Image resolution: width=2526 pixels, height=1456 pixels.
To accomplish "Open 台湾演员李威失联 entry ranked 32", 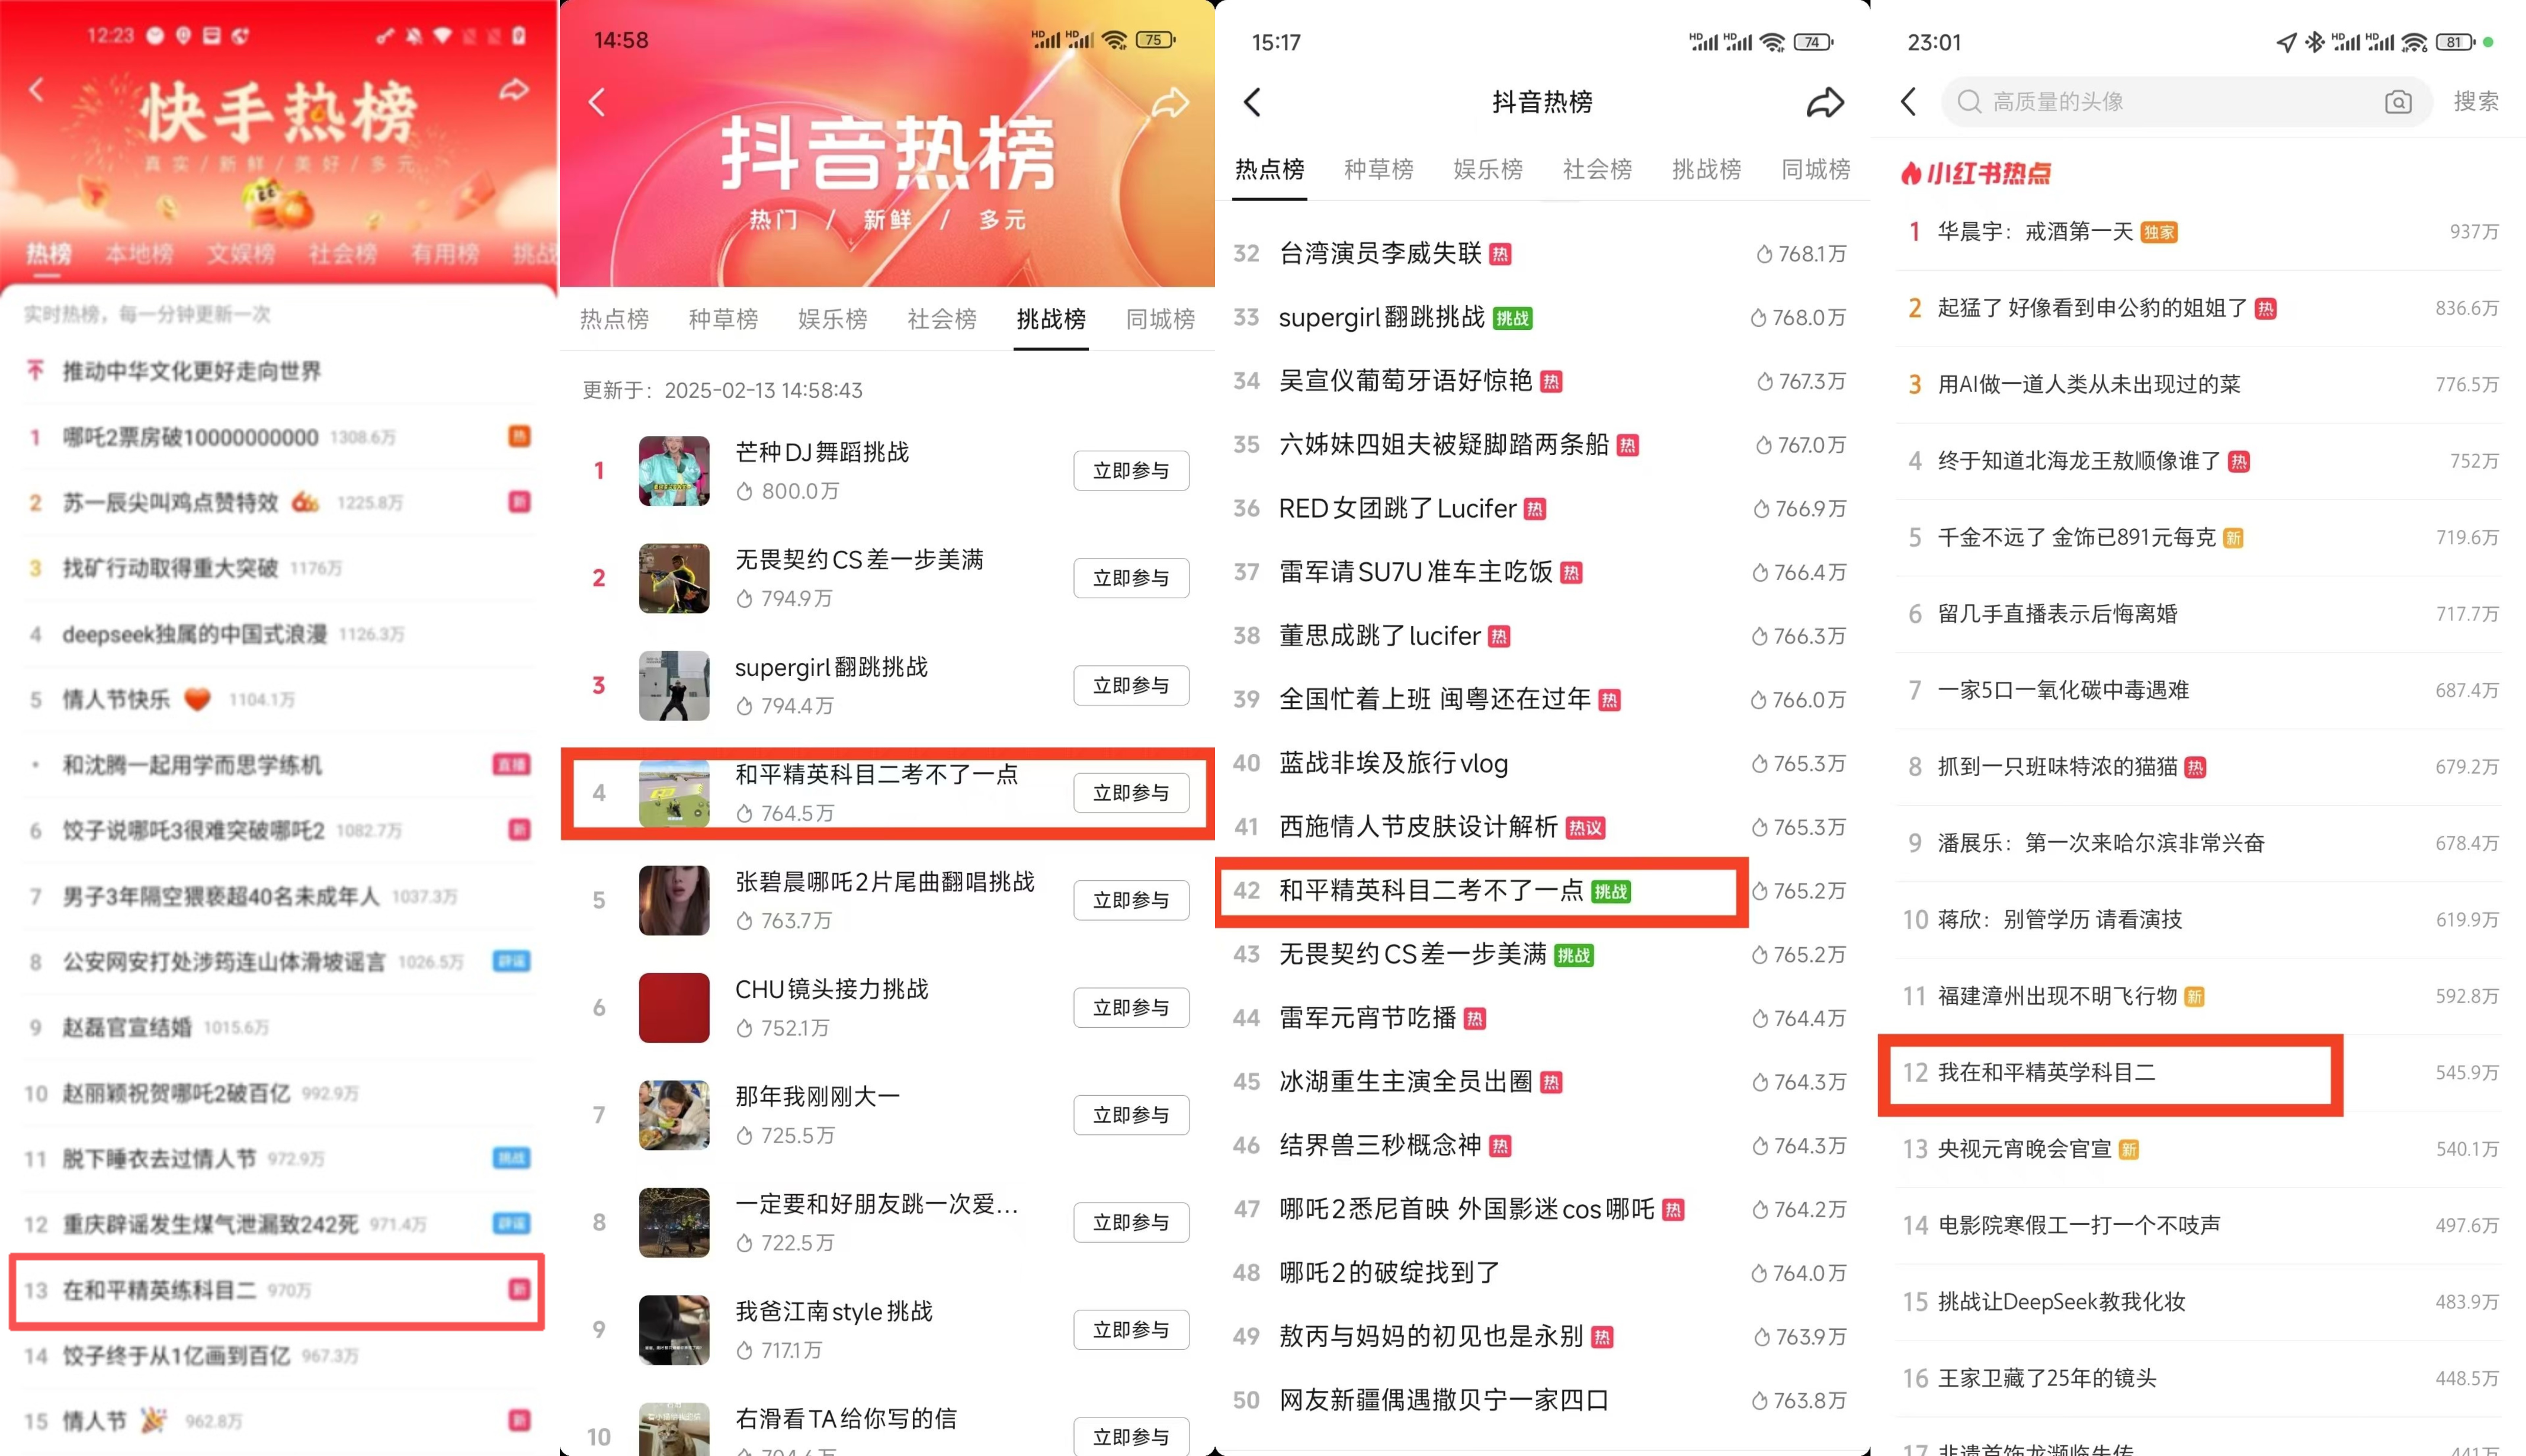I will 1540,254.
